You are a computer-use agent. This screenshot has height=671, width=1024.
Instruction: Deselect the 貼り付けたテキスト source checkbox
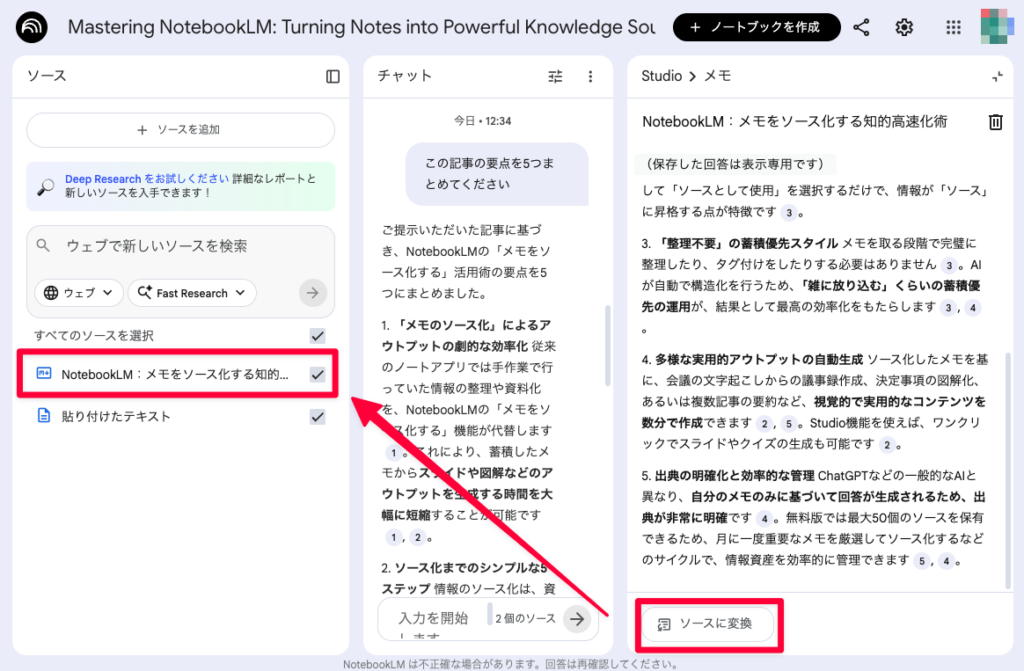pyautogui.click(x=318, y=416)
